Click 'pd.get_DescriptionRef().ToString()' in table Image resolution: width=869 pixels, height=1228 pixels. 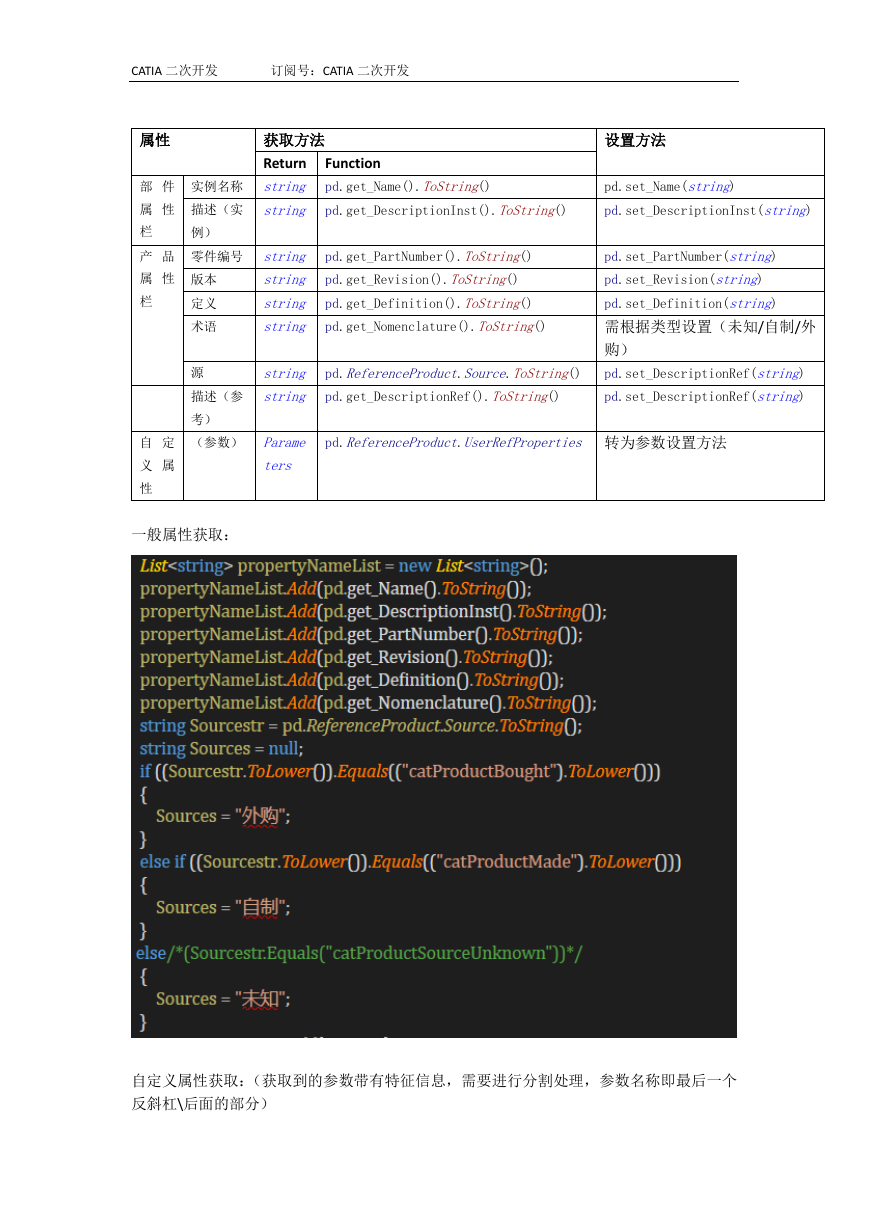tap(443, 397)
